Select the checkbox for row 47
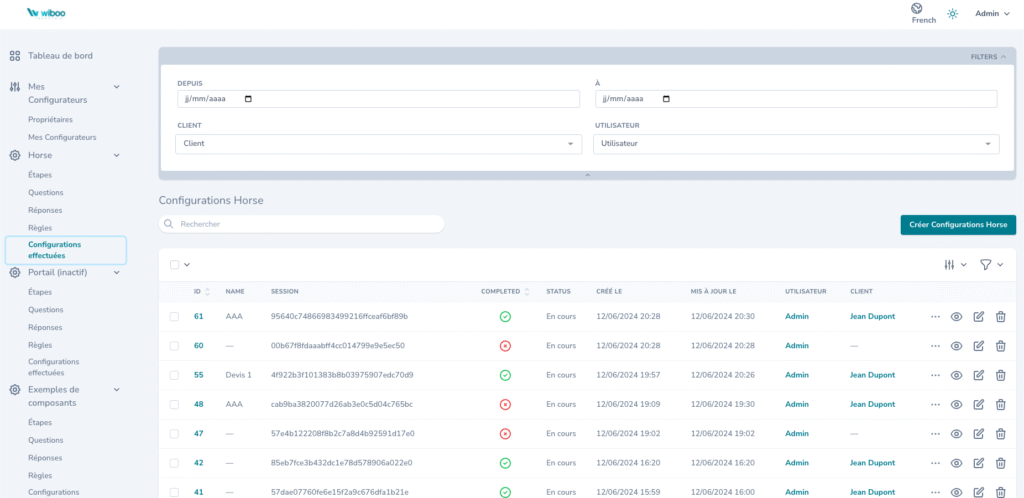Viewport: 1024px width, 498px height. coord(174,434)
